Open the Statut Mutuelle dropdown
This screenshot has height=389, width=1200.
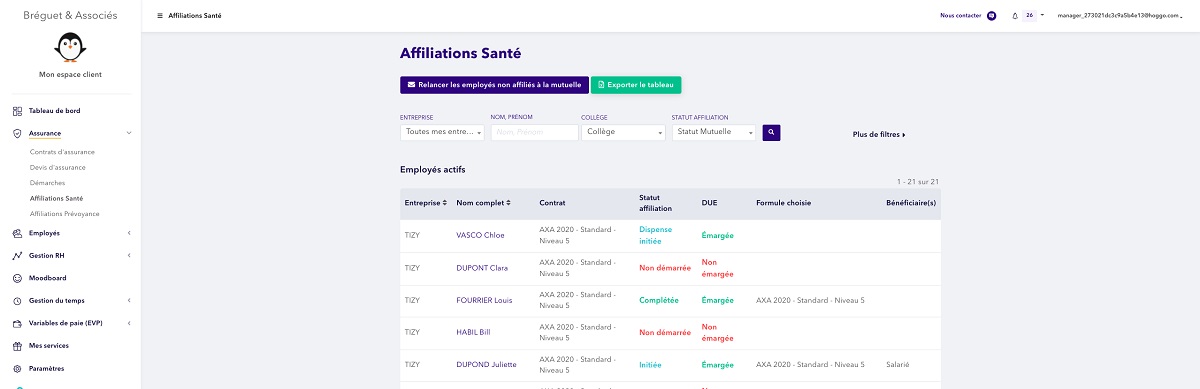pyautogui.click(x=714, y=132)
